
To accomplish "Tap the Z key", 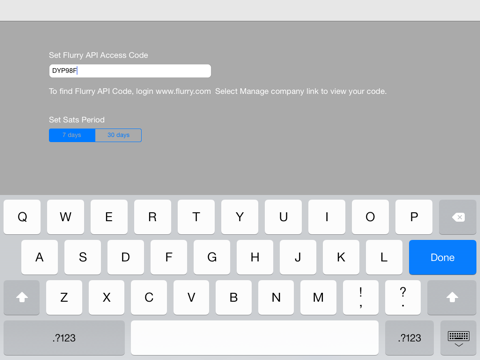I will (64, 297).
